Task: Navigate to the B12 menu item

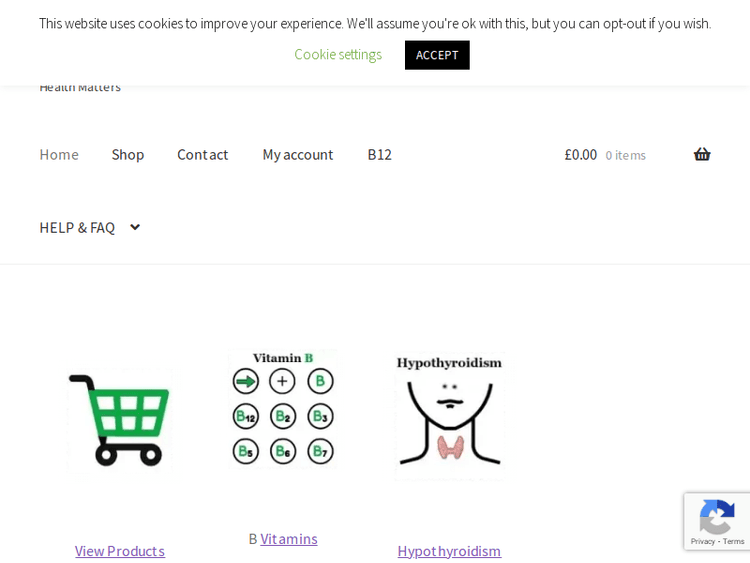Action: (x=379, y=154)
